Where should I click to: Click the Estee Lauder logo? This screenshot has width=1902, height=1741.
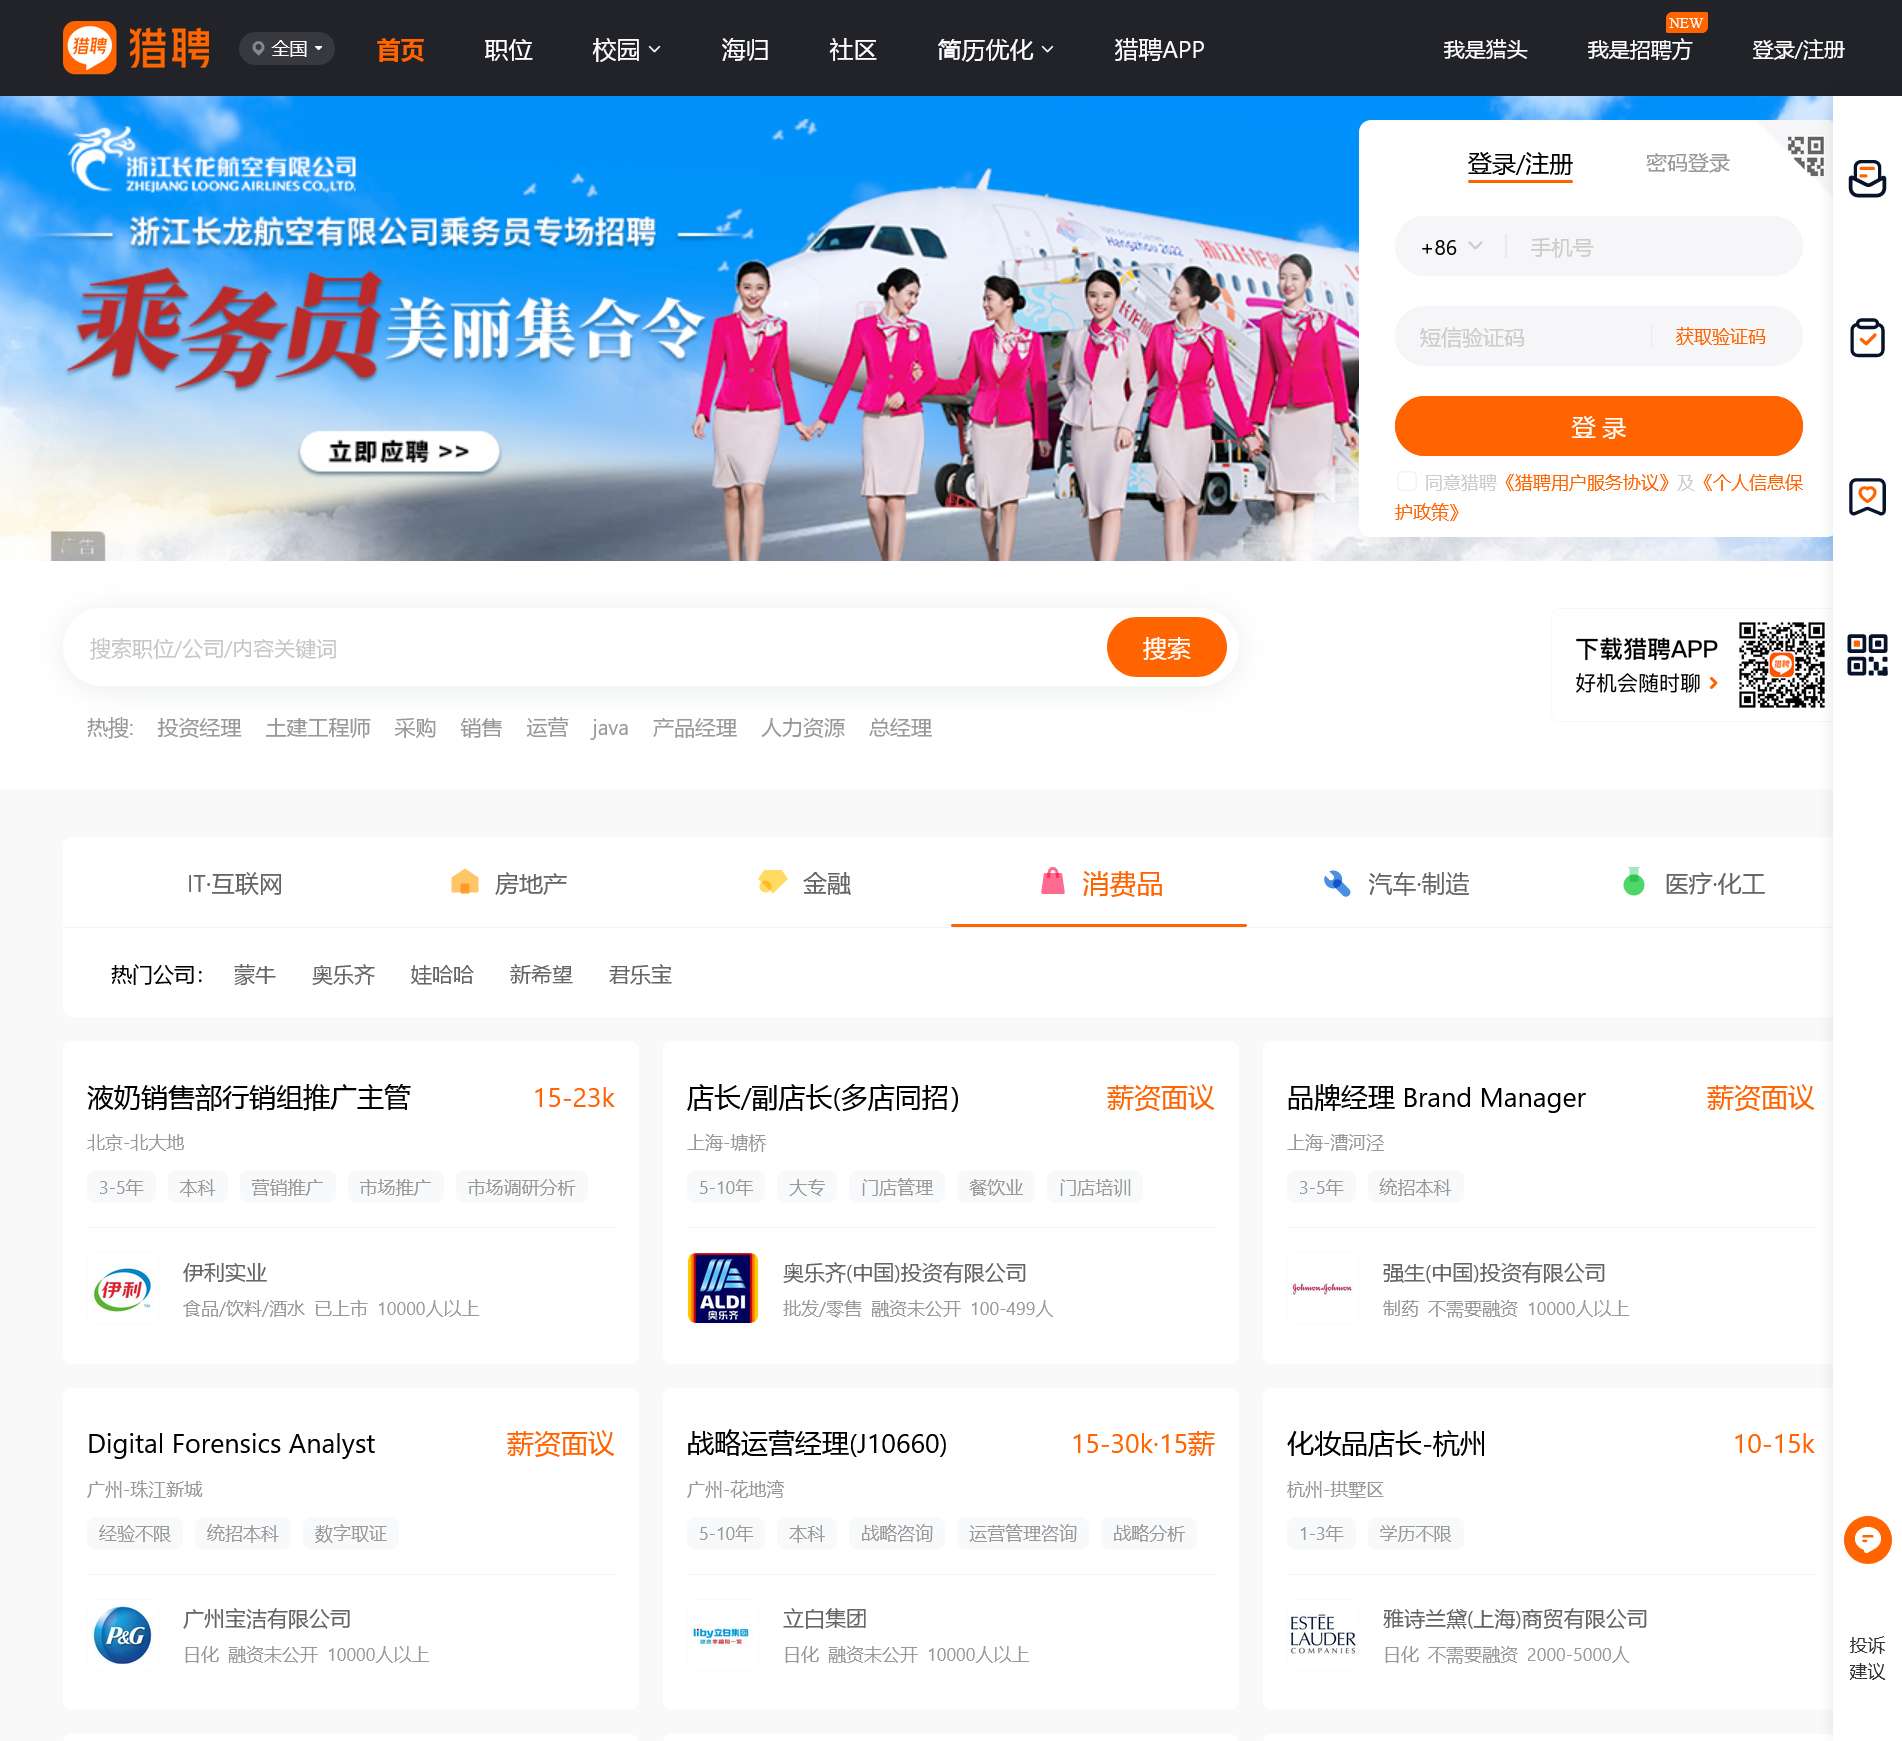pyautogui.click(x=1322, y=1635)
